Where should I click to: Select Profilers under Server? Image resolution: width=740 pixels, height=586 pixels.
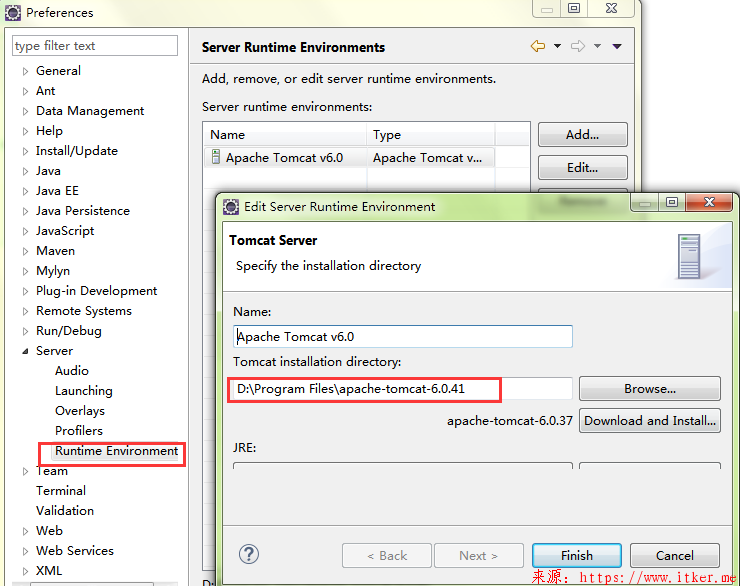click(79, 431)
